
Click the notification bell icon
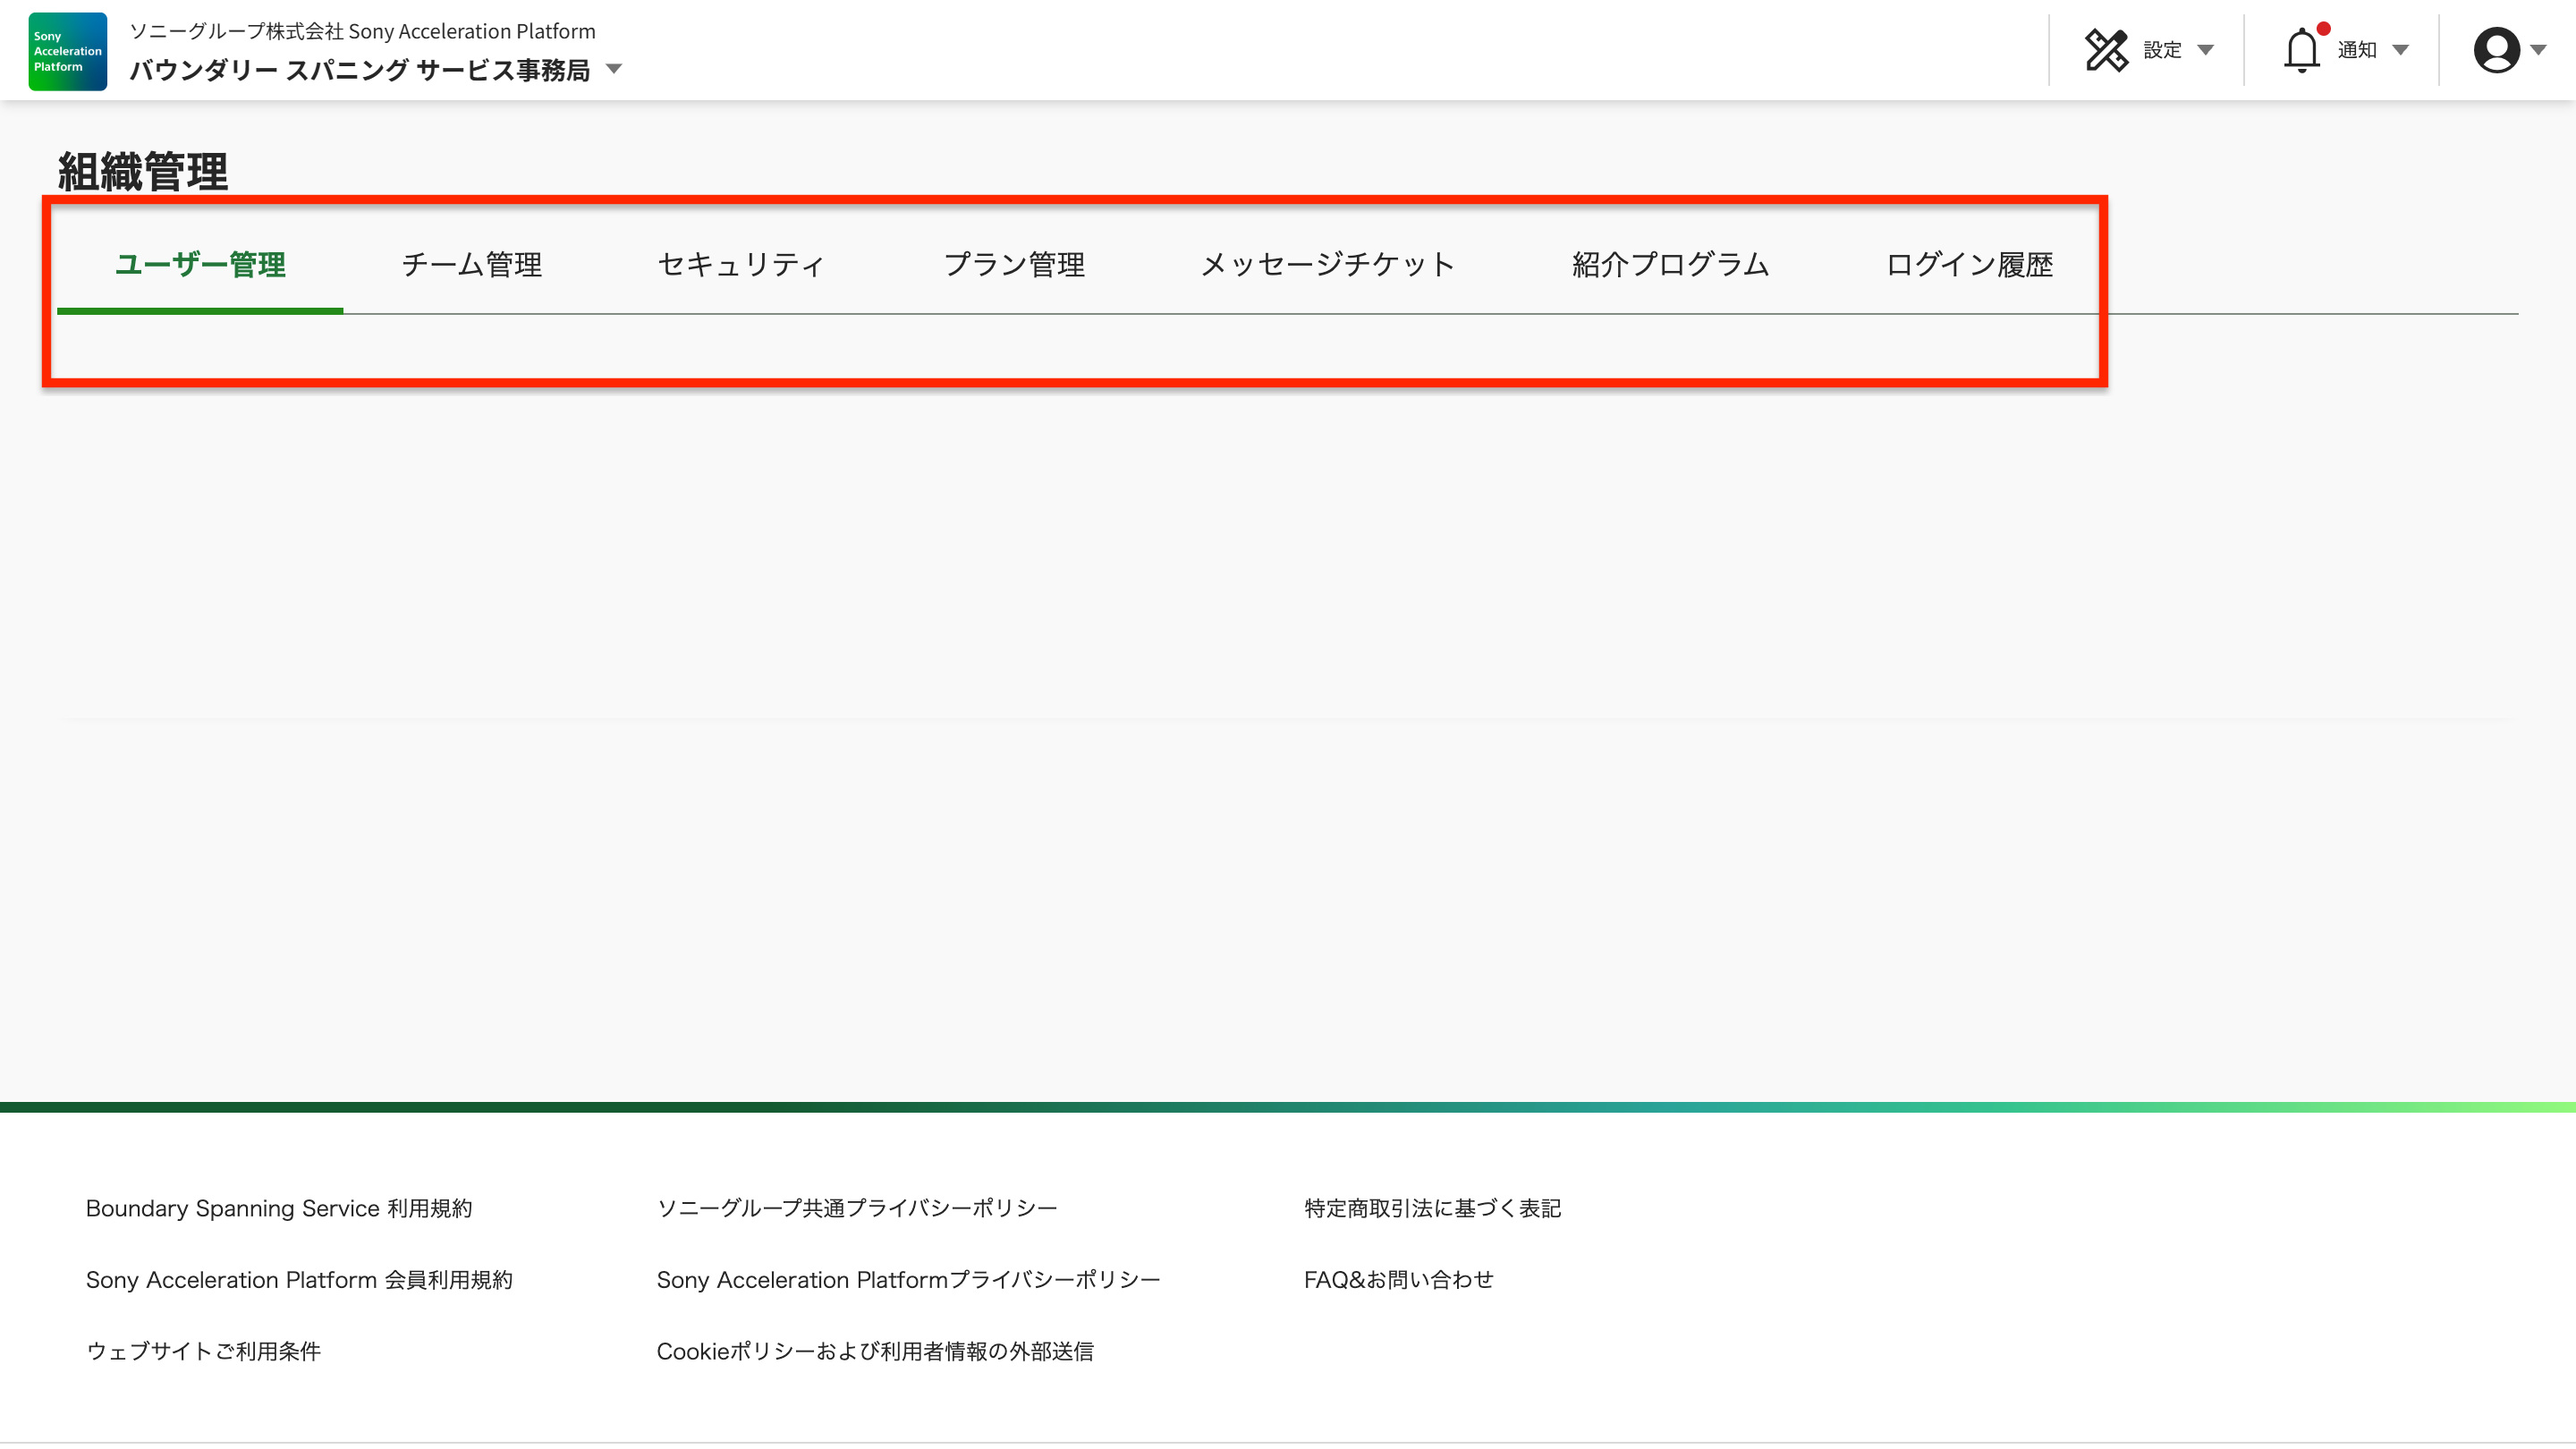[2303, 50]
